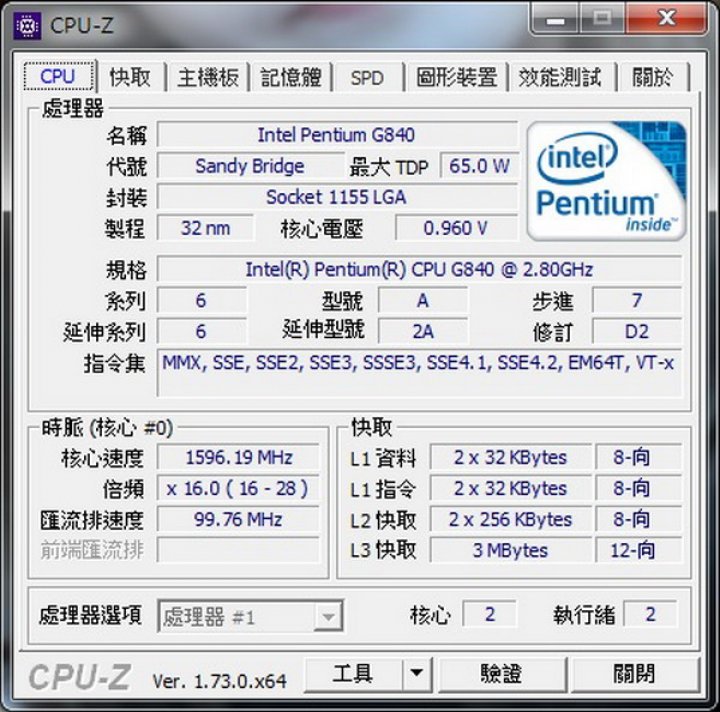Image resolution: width=720 pixels, height=712 pixels.
Task: Close the window with the X button
Action: click(x=666, y=19)
